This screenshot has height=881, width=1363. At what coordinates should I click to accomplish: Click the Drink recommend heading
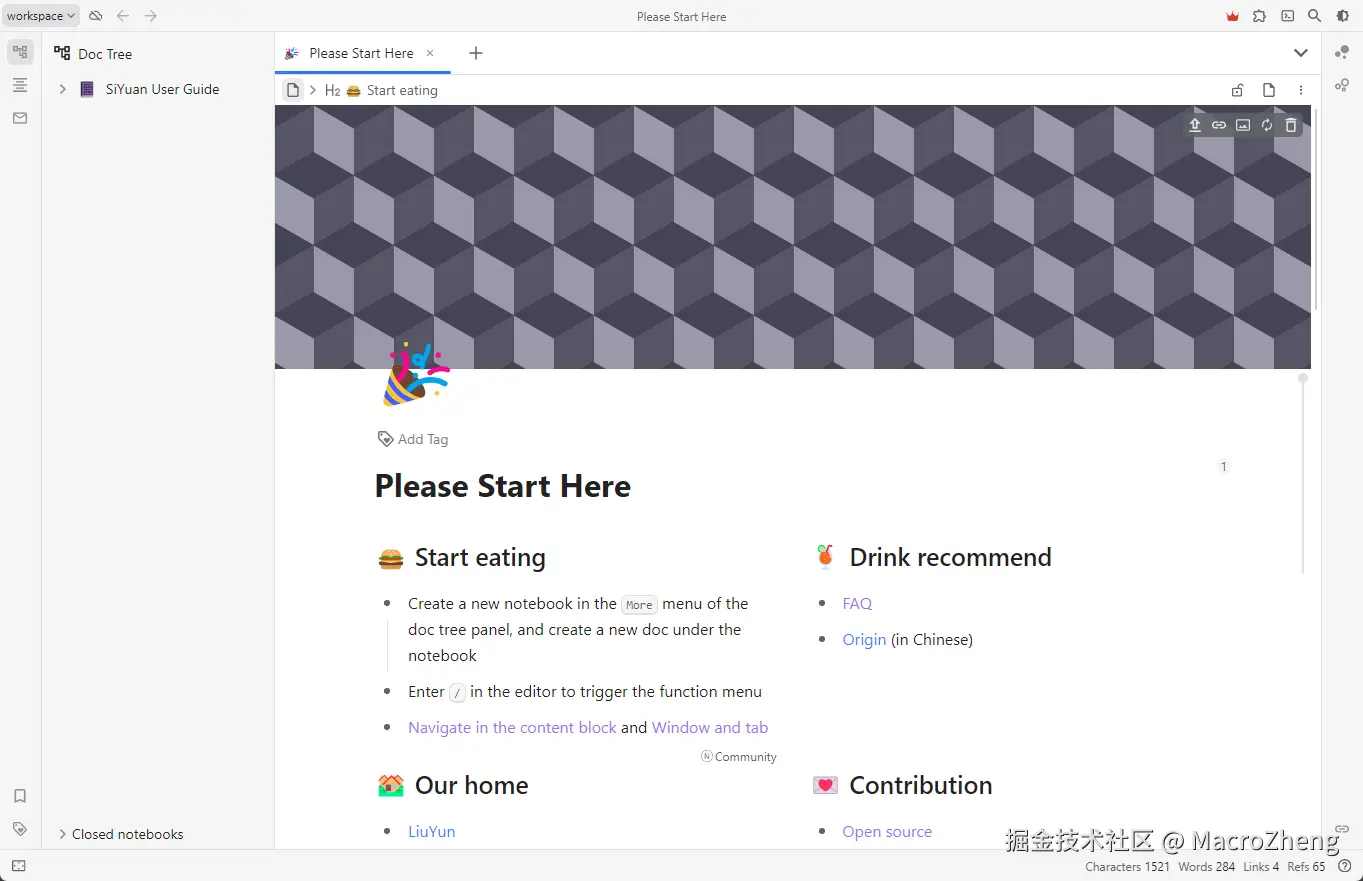click(950, 557)
